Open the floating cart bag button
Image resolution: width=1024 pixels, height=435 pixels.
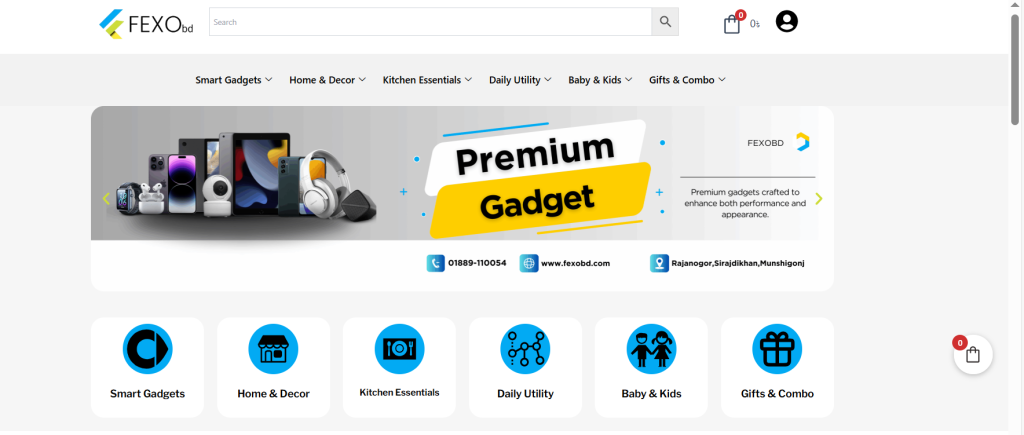click(973, 355)
